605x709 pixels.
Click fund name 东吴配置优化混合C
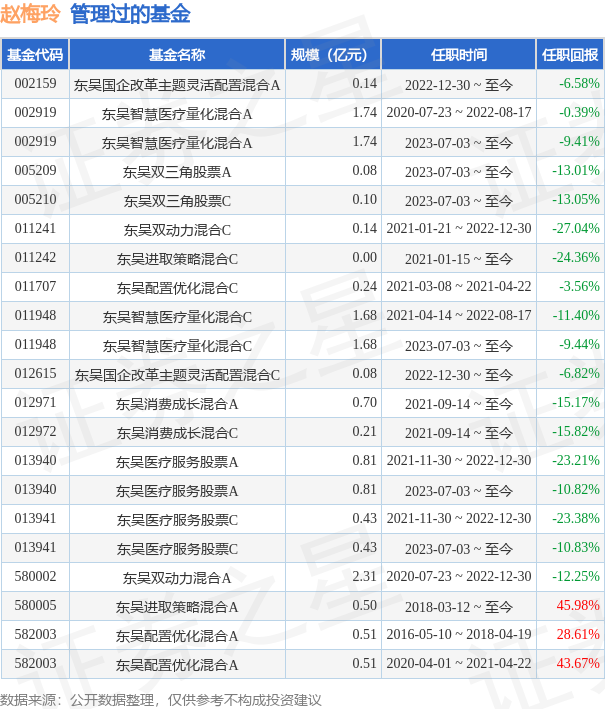tap(177, 288)
